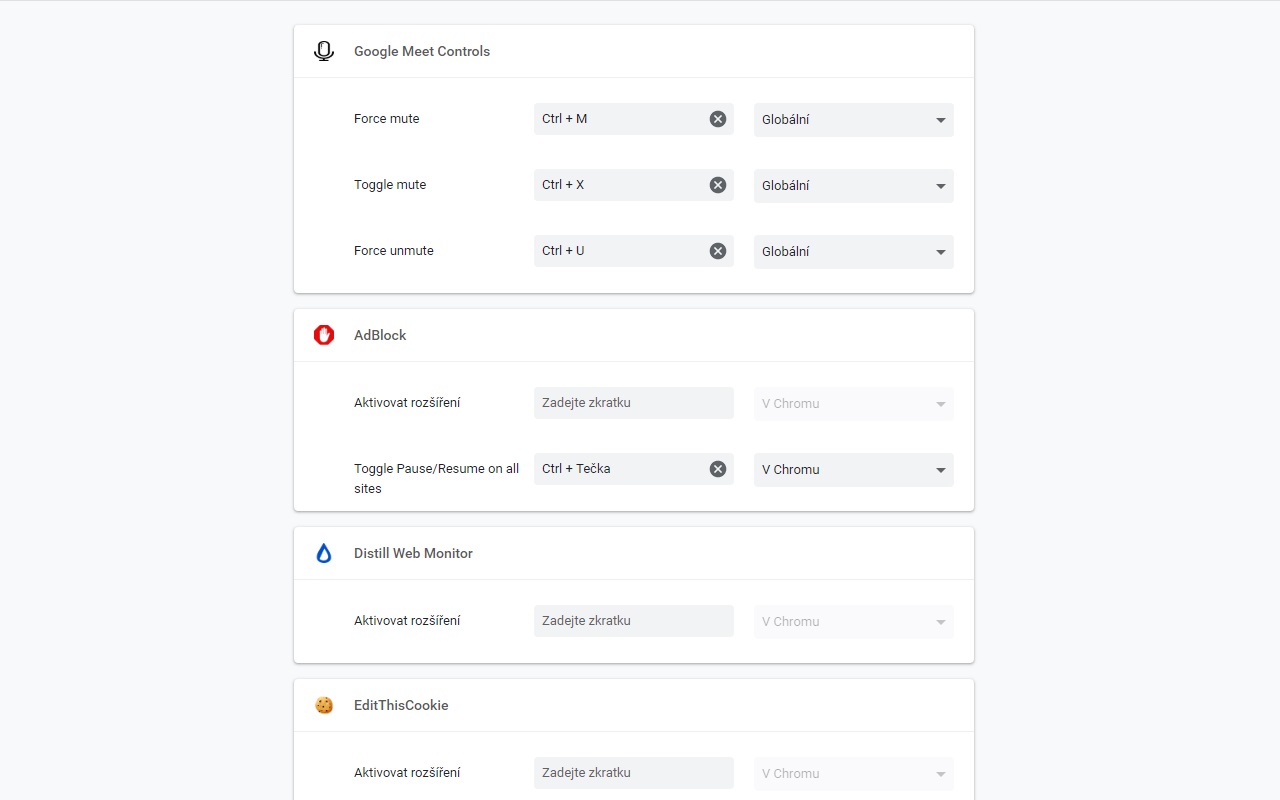
Task: Click the Distill Web Monitor droplet icon
Action: tap(323, 553)
